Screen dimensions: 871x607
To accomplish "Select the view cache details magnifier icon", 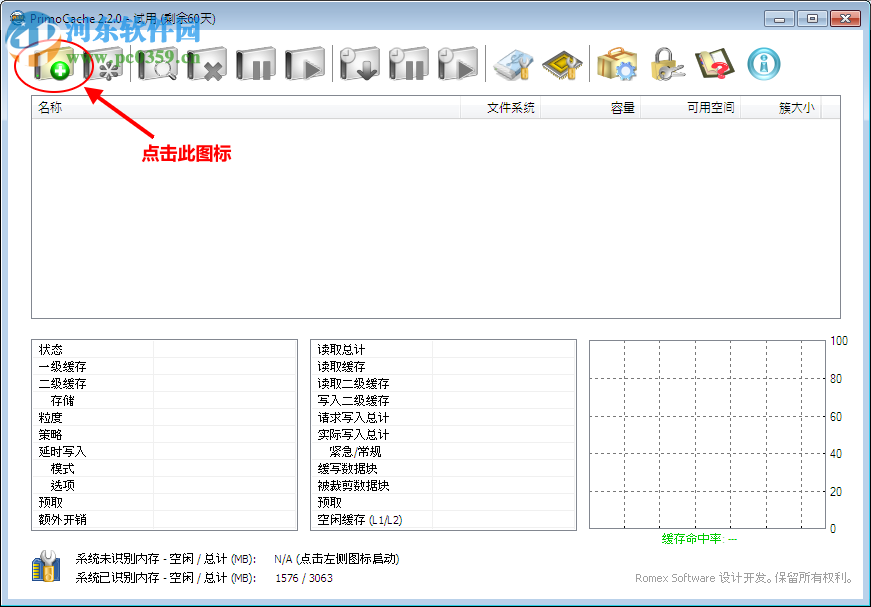I will click(x=156, y=63).
